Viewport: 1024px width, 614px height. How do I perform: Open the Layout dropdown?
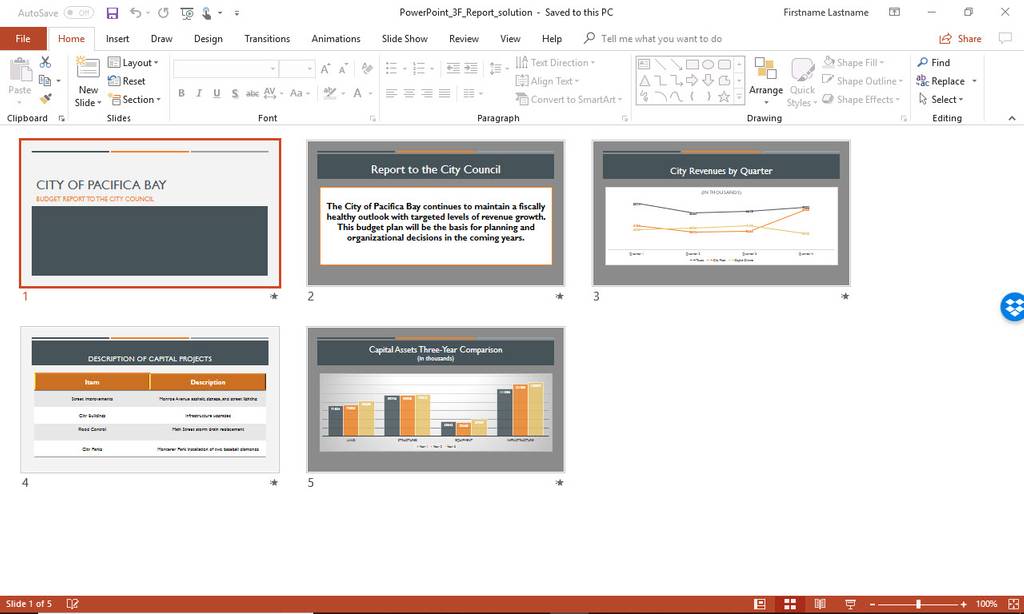(x=133, y=62)
